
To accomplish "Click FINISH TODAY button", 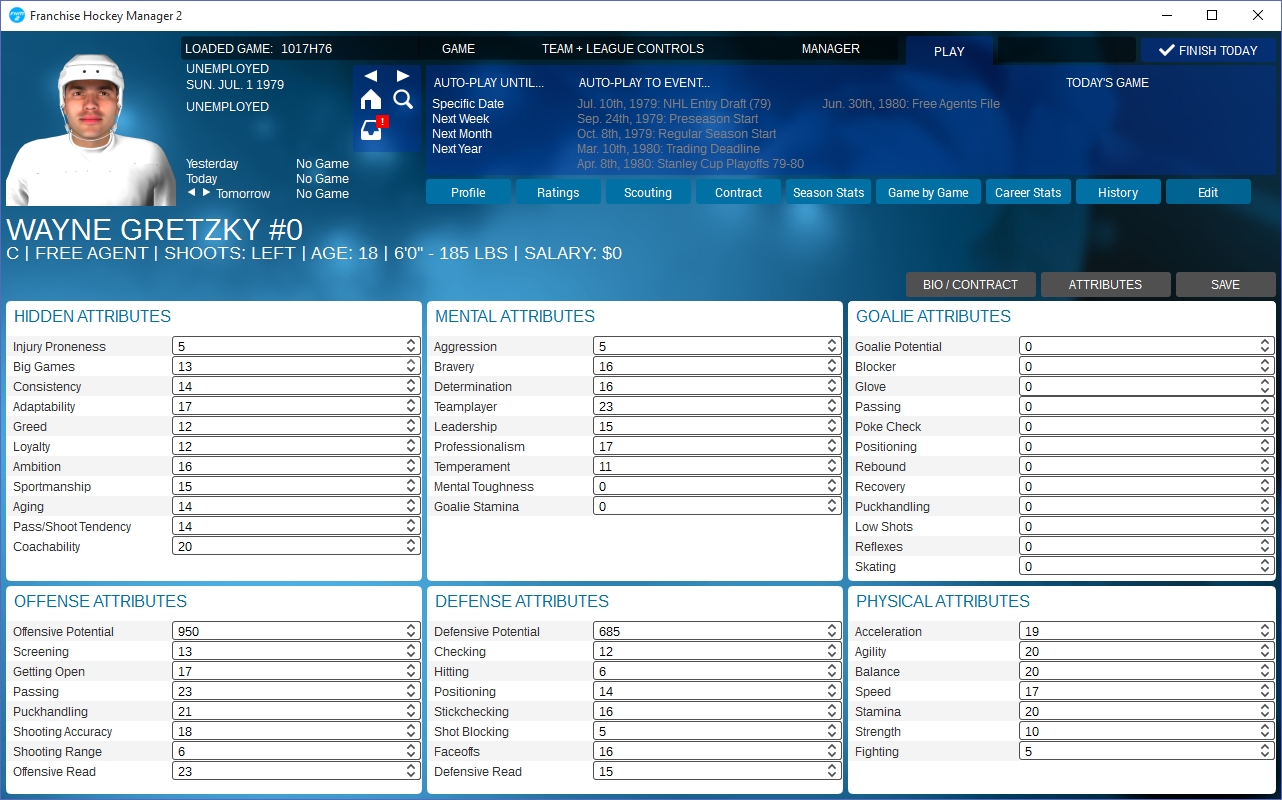I will click(x=1208, y=50).
